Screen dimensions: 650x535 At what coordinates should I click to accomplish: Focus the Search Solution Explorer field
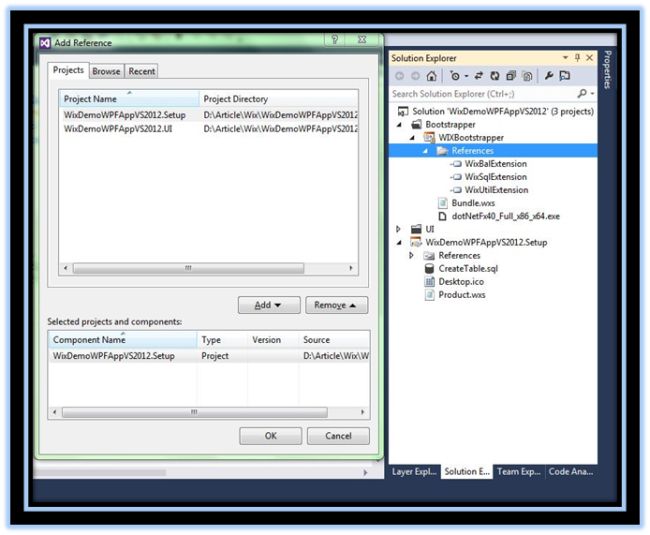483,94
